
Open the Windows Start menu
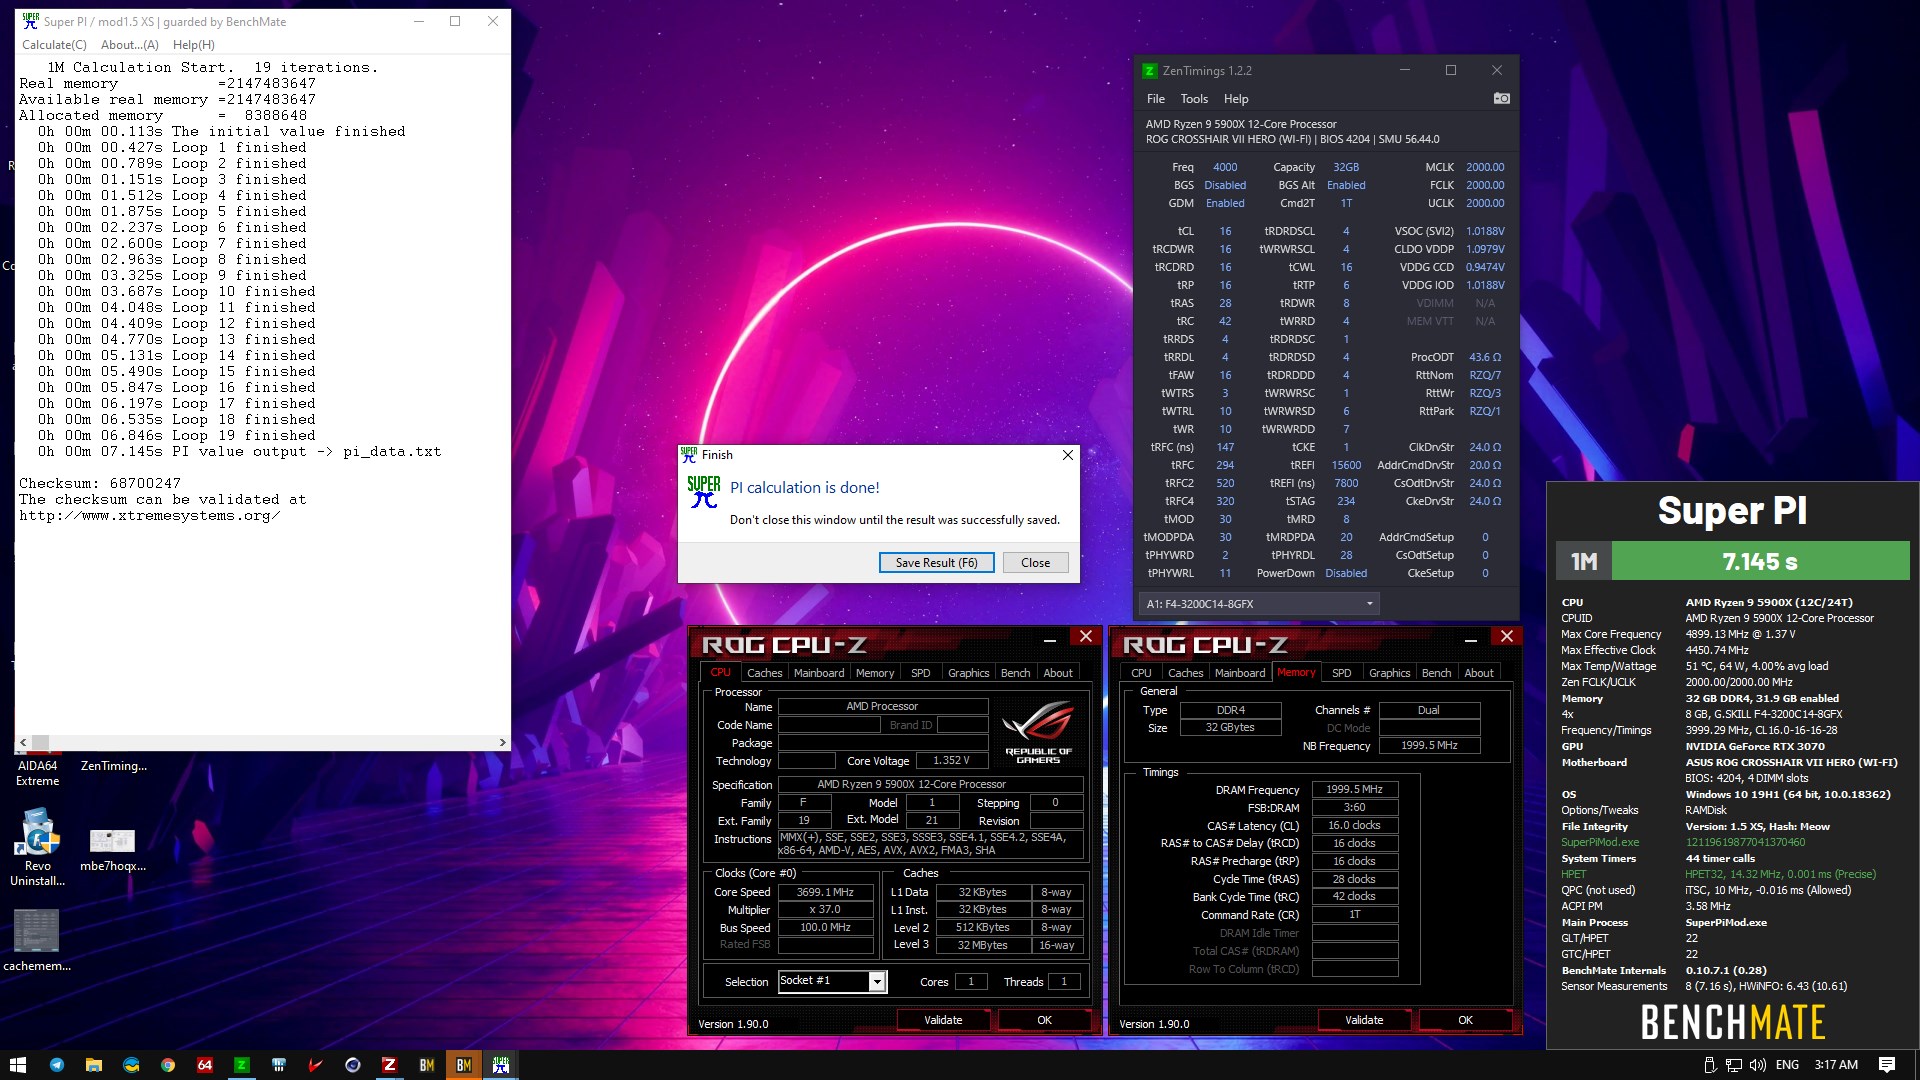18,1065
